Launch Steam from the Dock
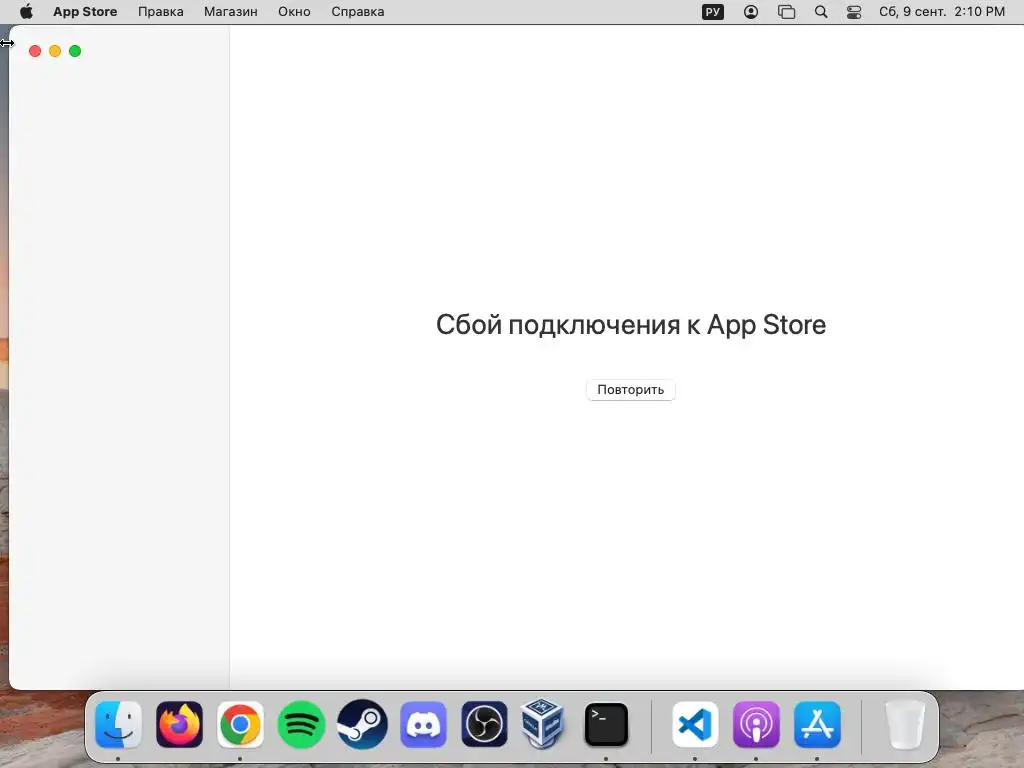Viewport: 1024px width, 768px height. tap(362, 724)
